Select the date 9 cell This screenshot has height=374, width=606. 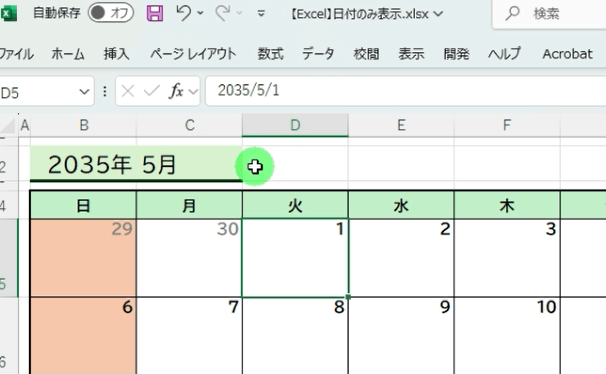(401, 336)
